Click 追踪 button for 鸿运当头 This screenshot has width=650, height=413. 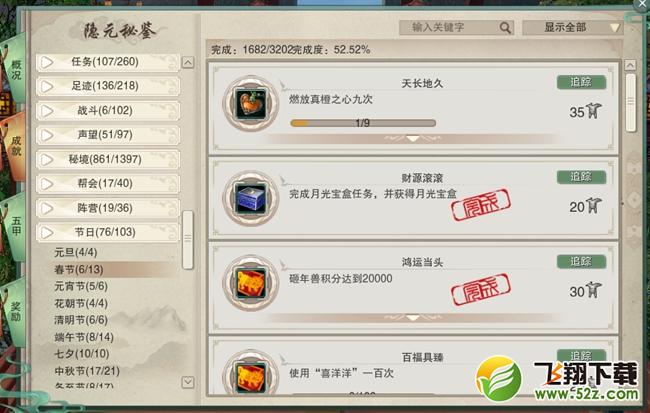581,262
